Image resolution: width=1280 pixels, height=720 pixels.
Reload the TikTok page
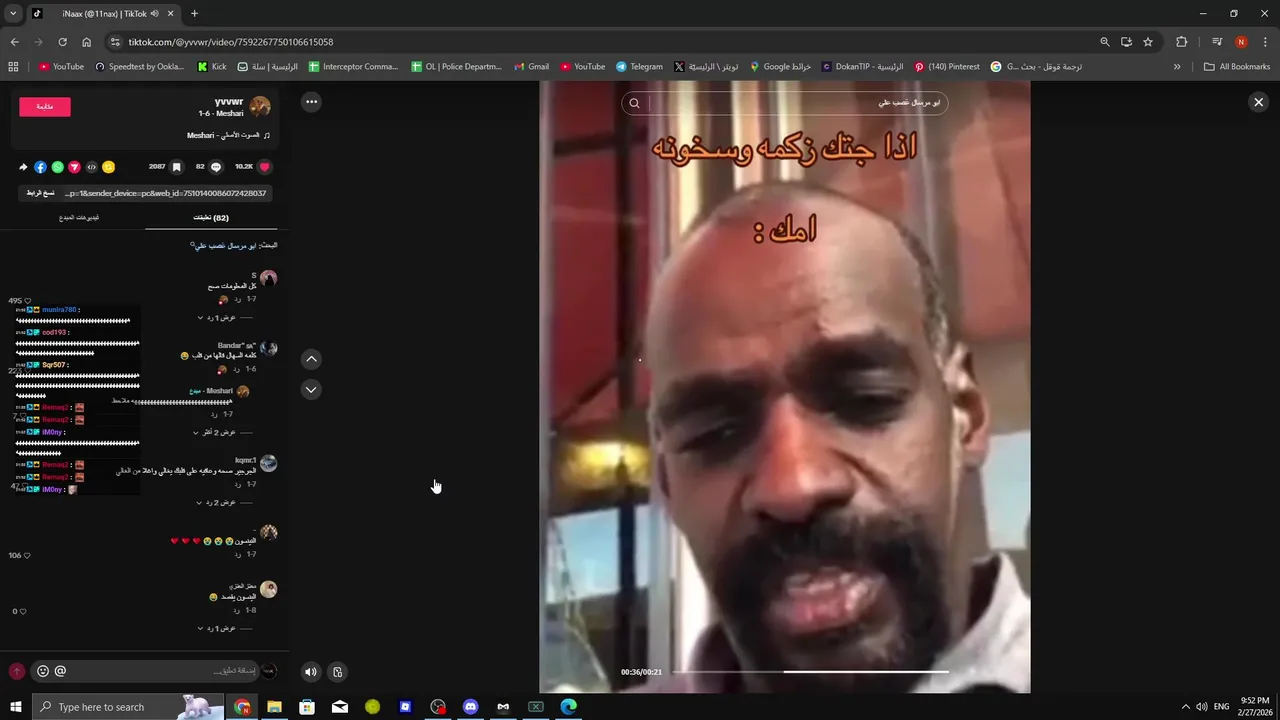point(62,42)
